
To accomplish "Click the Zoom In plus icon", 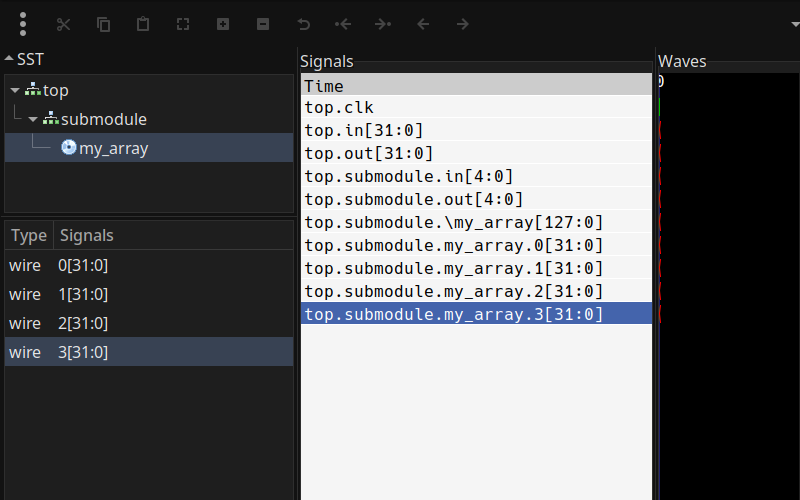I will coord(223,24).
